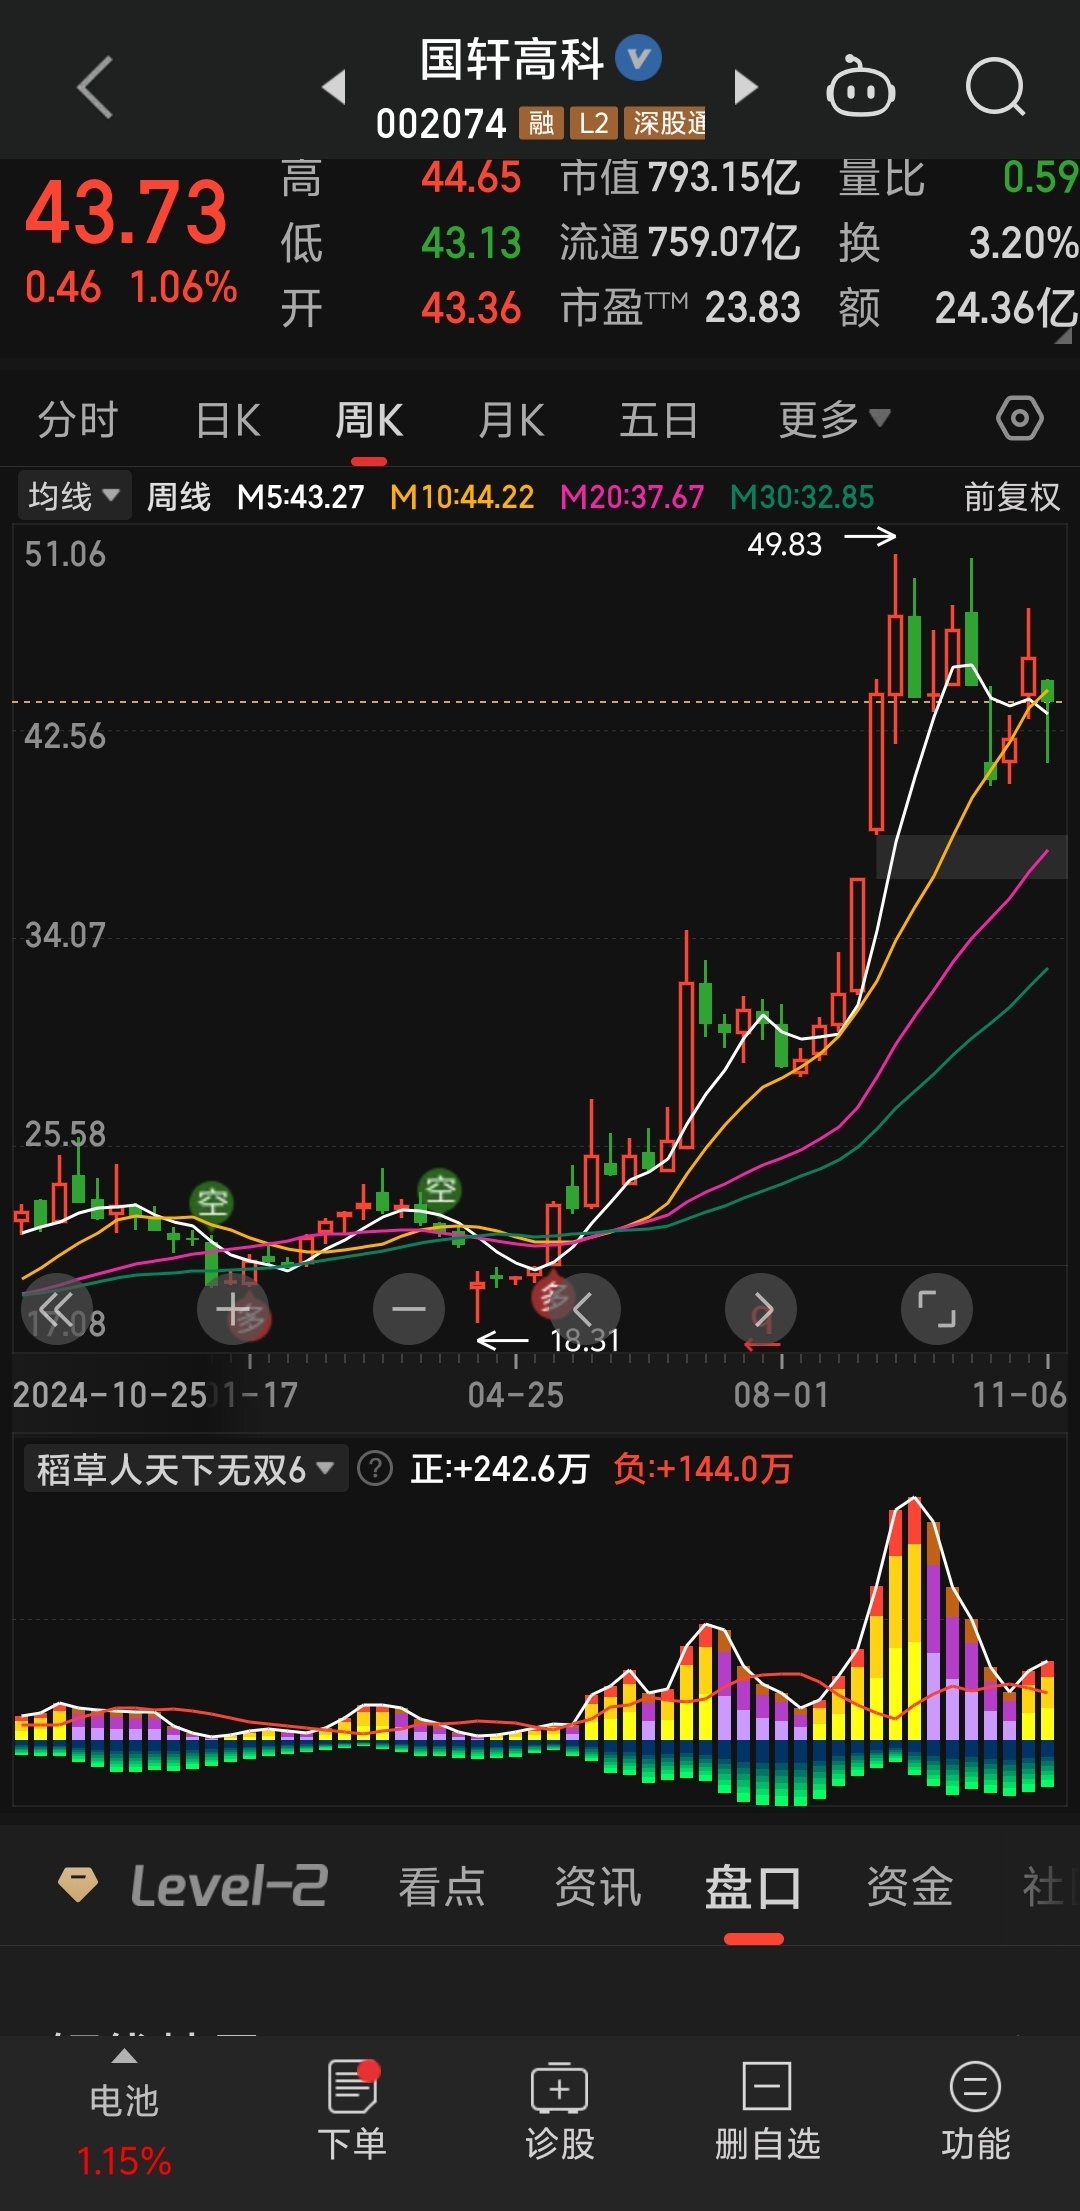Zoom out chart with minus button

409,1309
